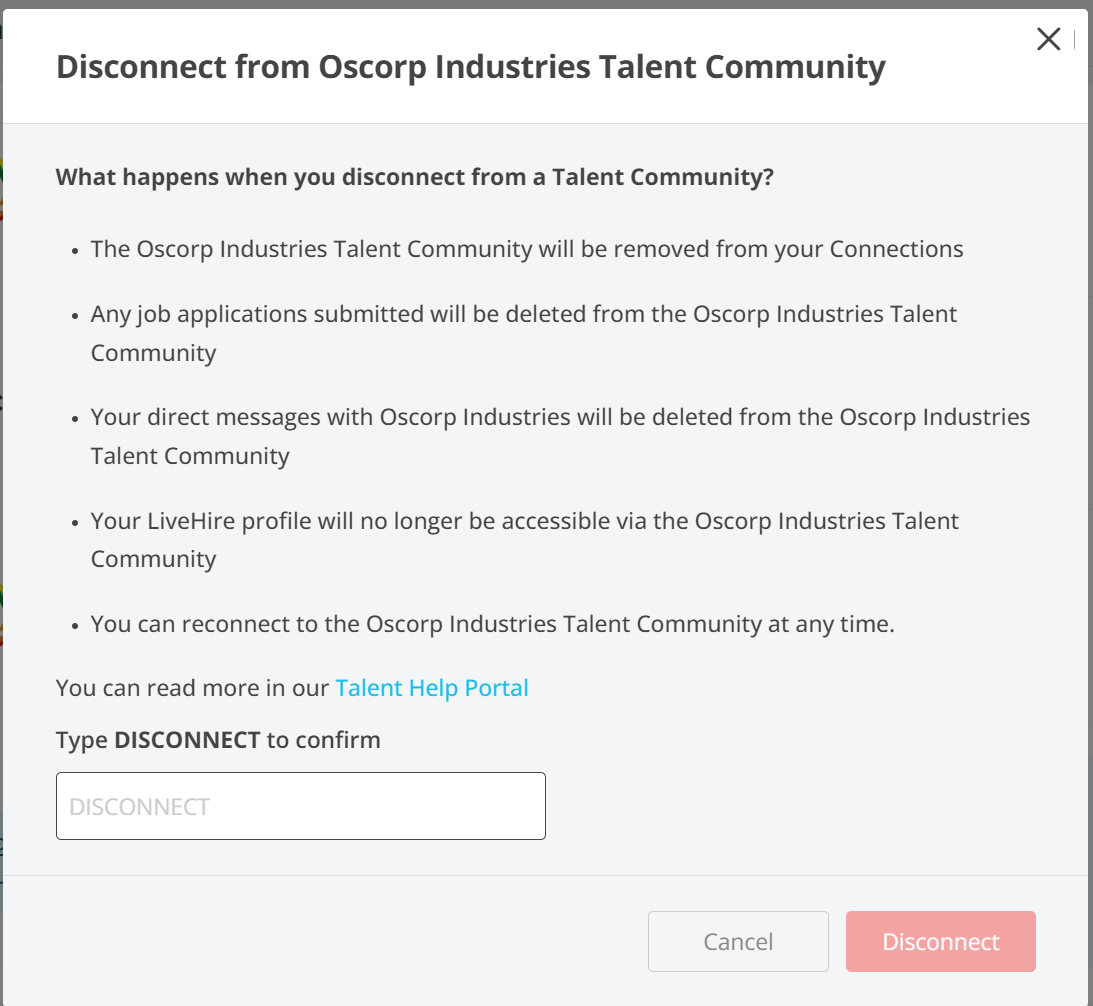Click the bullet dot before 'Your LiveHire profile'
Viewport: 1093px width, 1006px height.
pyautogui.click(x=76, y=523)
